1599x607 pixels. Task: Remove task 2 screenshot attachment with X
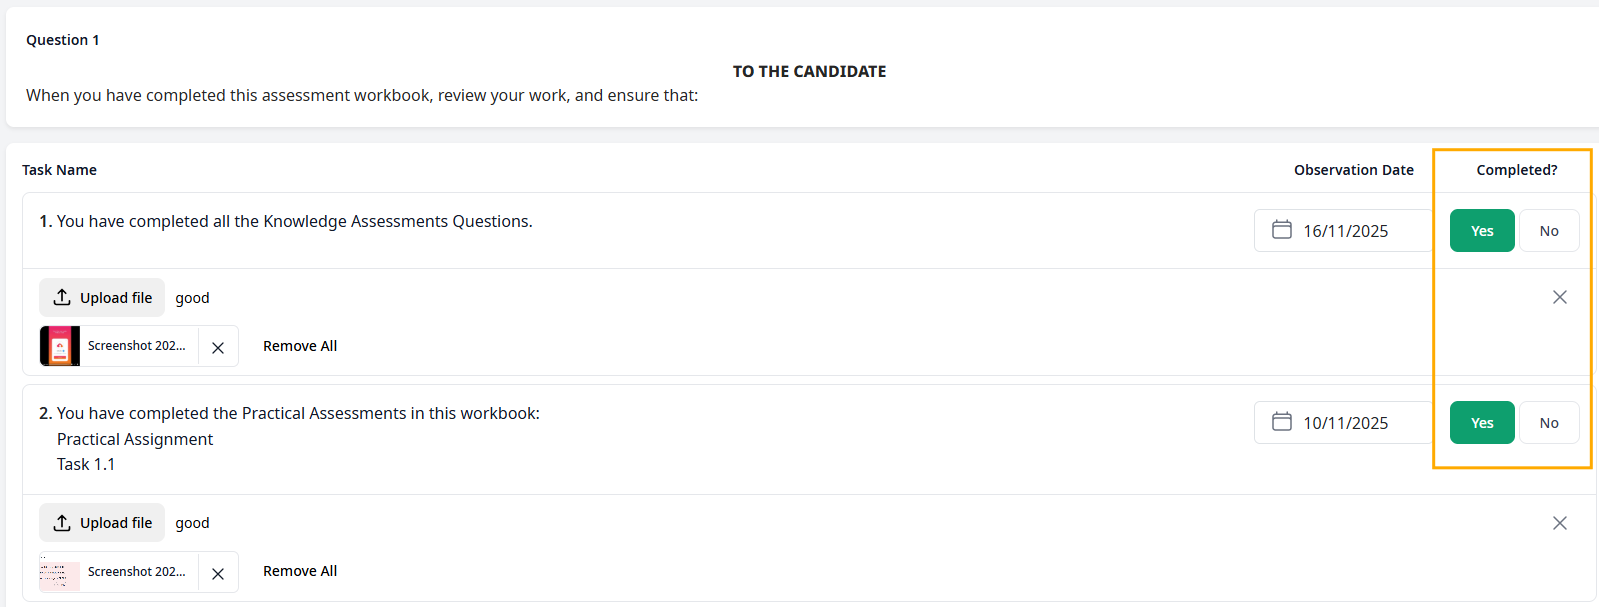pyautogui.click(x=218, y=573)
